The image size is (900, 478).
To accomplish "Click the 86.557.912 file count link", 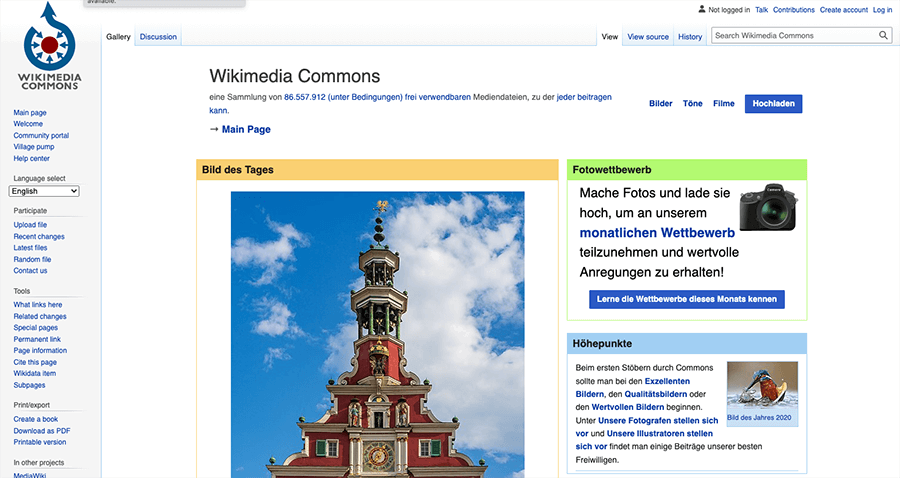I will pyautogui.click(x=305, y=98).
